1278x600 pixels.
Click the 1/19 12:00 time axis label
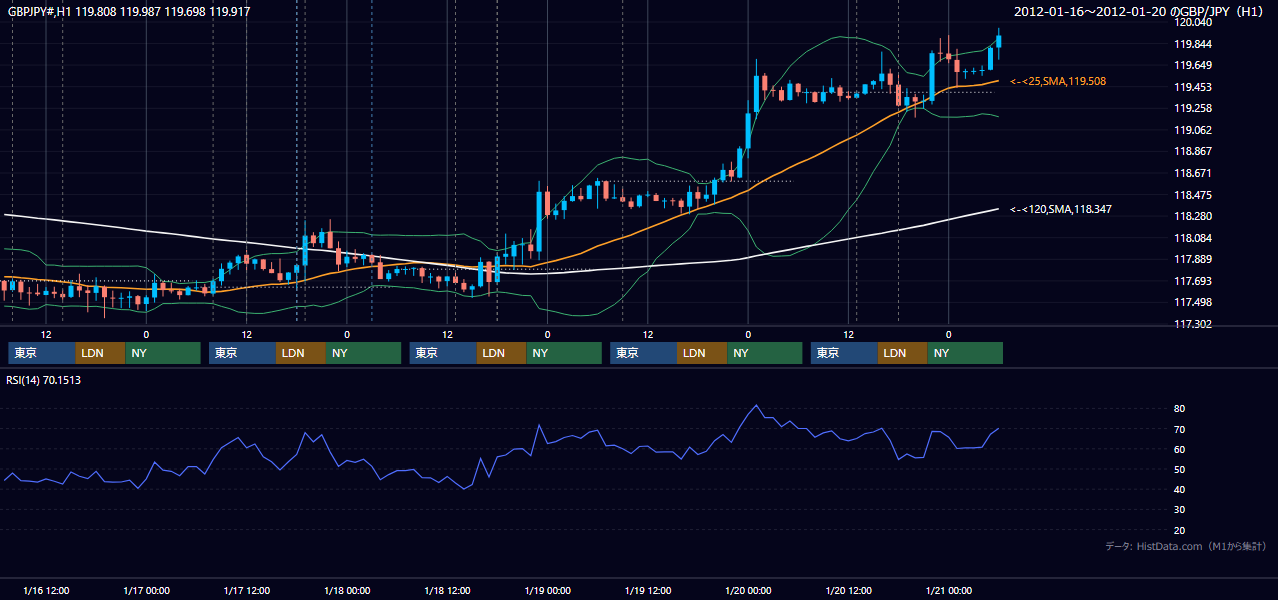coord(648,591)
